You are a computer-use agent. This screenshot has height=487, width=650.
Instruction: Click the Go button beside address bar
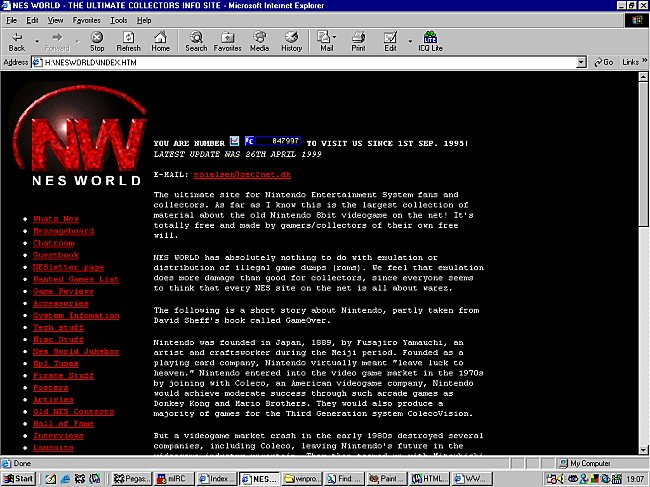tap(602, 62)
